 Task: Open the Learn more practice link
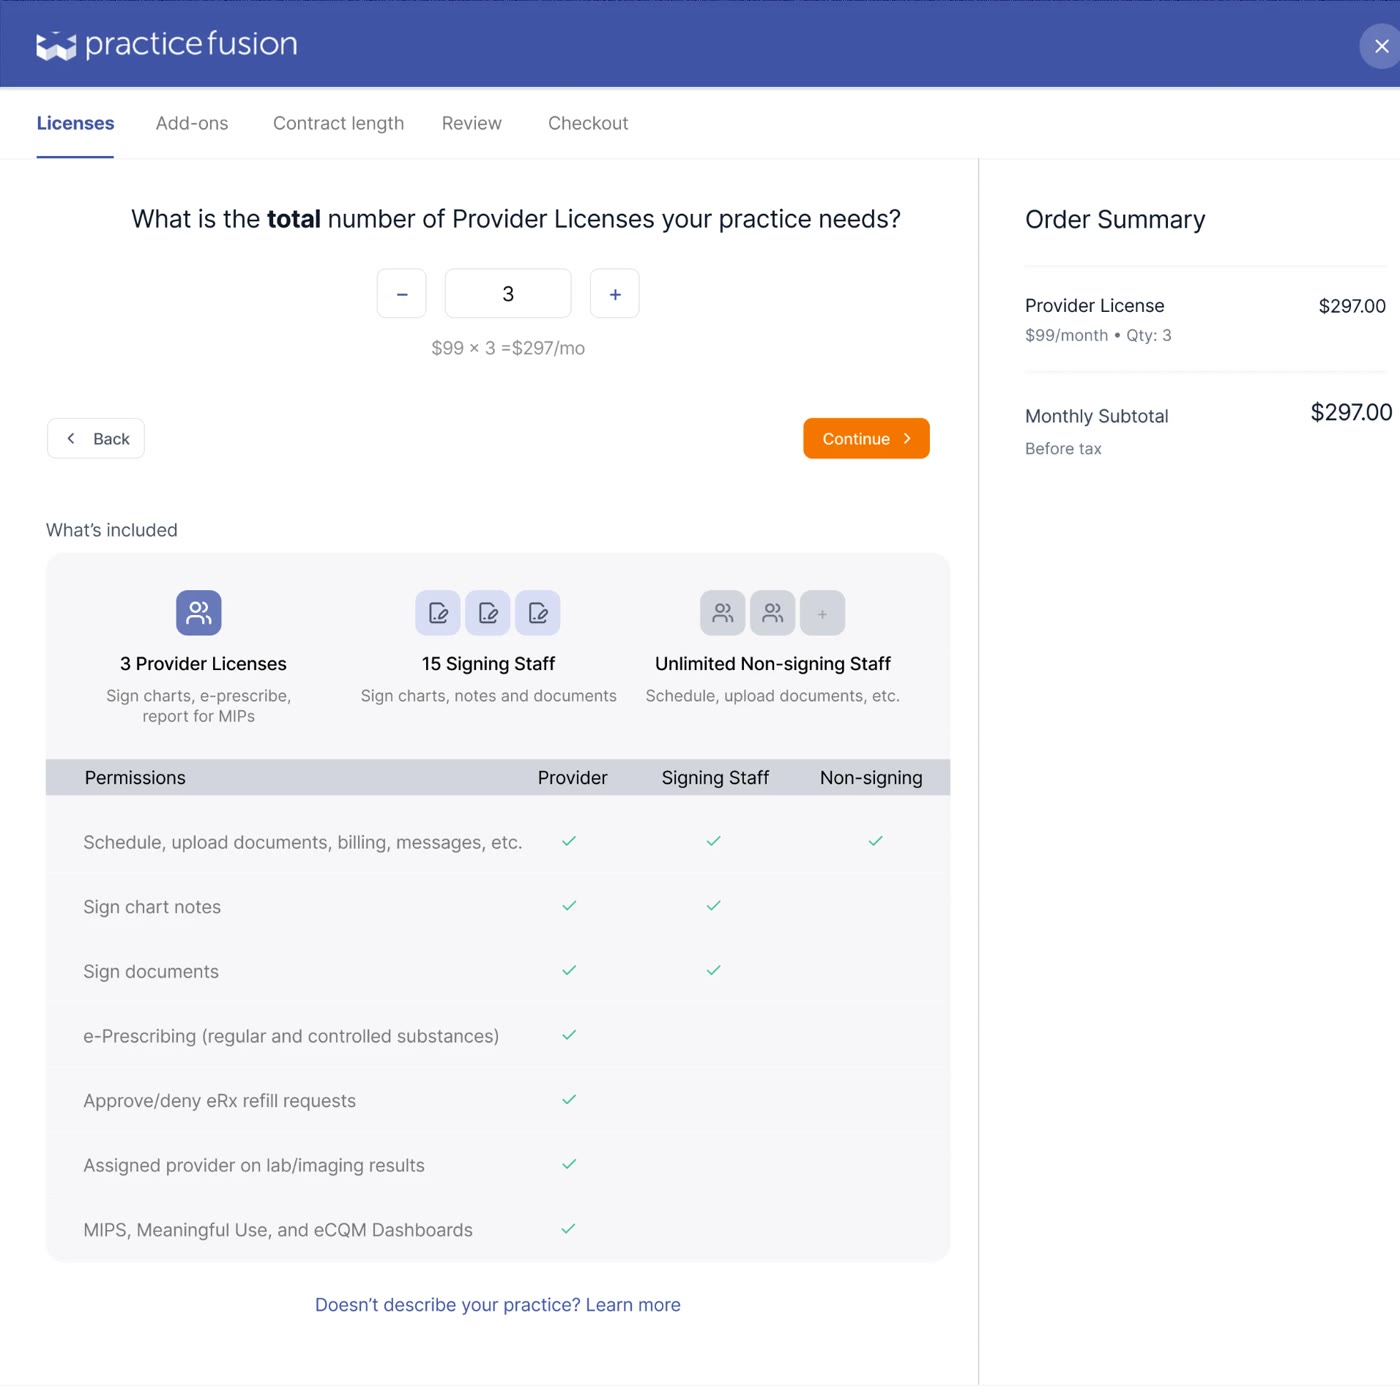coord(498,1305)
